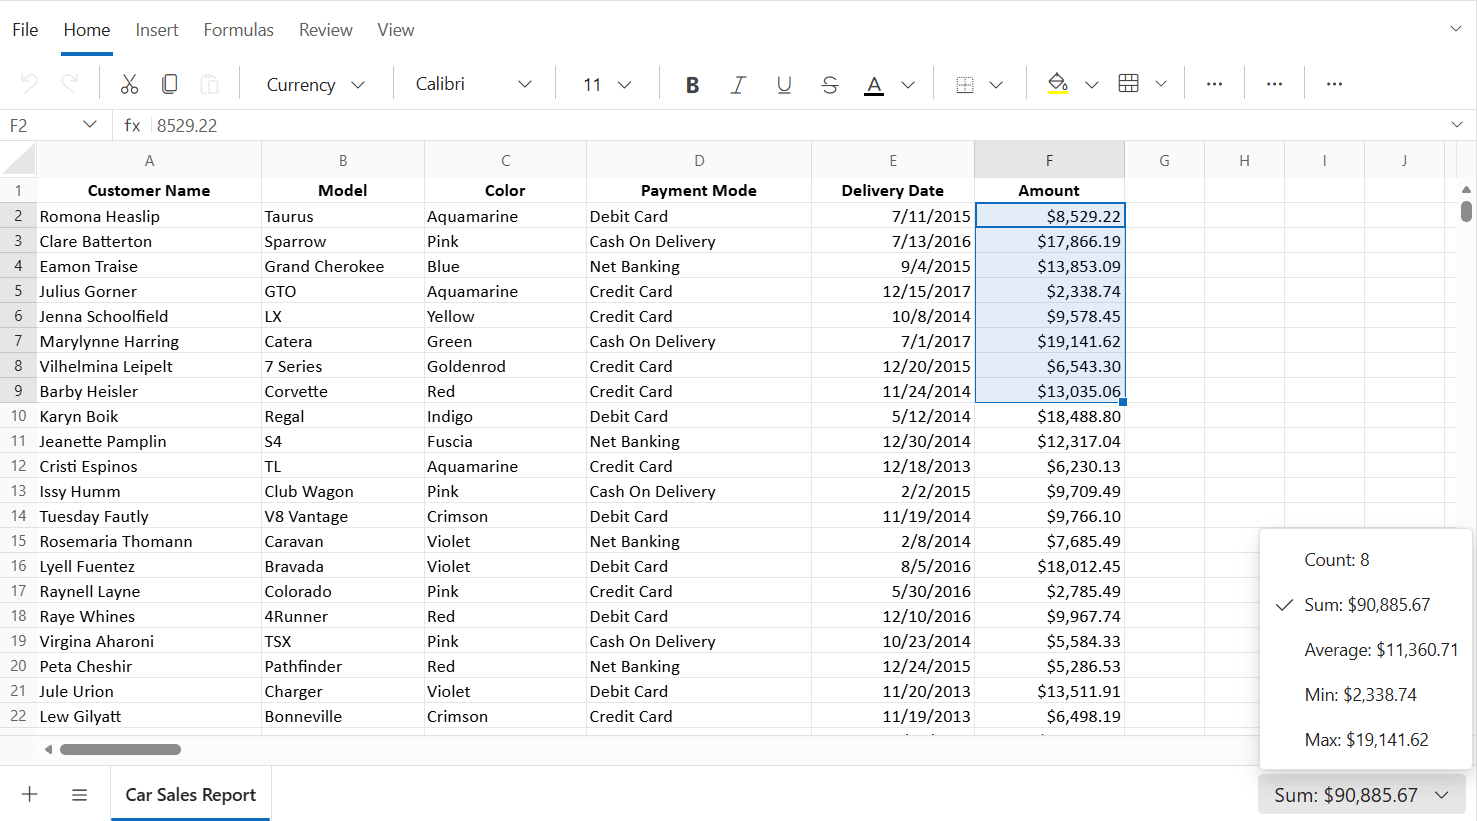Open the Insert ribbon tab
Screen dimensions: 1477x821
157,30
